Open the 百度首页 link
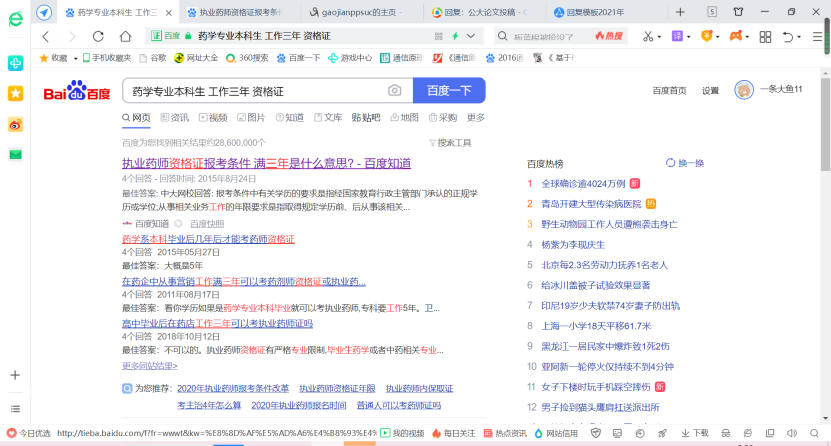The image size is (831, 446). (x=669, y=91)
